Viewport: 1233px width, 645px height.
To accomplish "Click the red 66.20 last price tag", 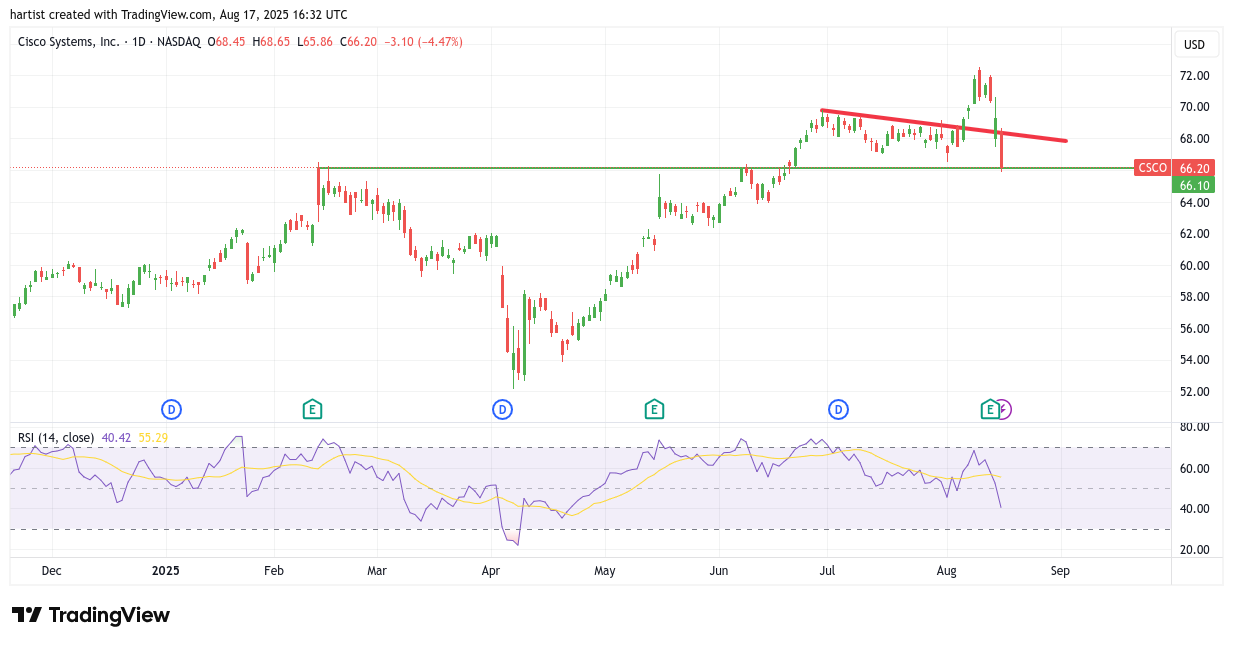I will (1195, 168).
